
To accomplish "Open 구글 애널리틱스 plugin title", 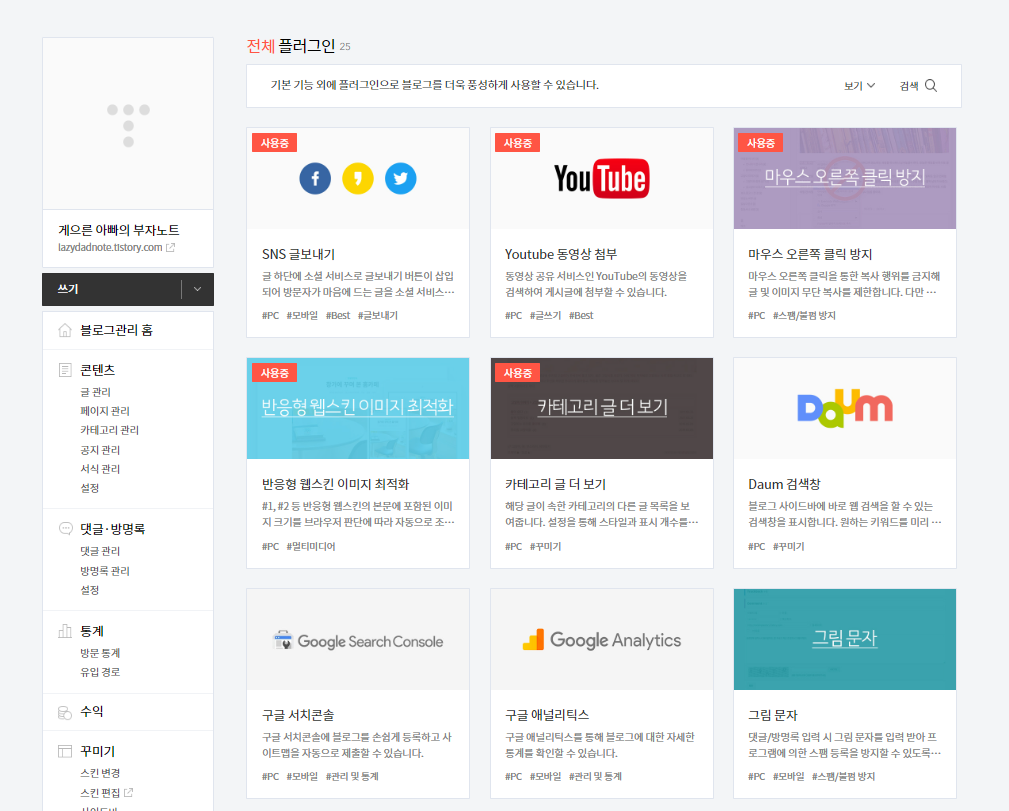I will click(x=547, y=715).
